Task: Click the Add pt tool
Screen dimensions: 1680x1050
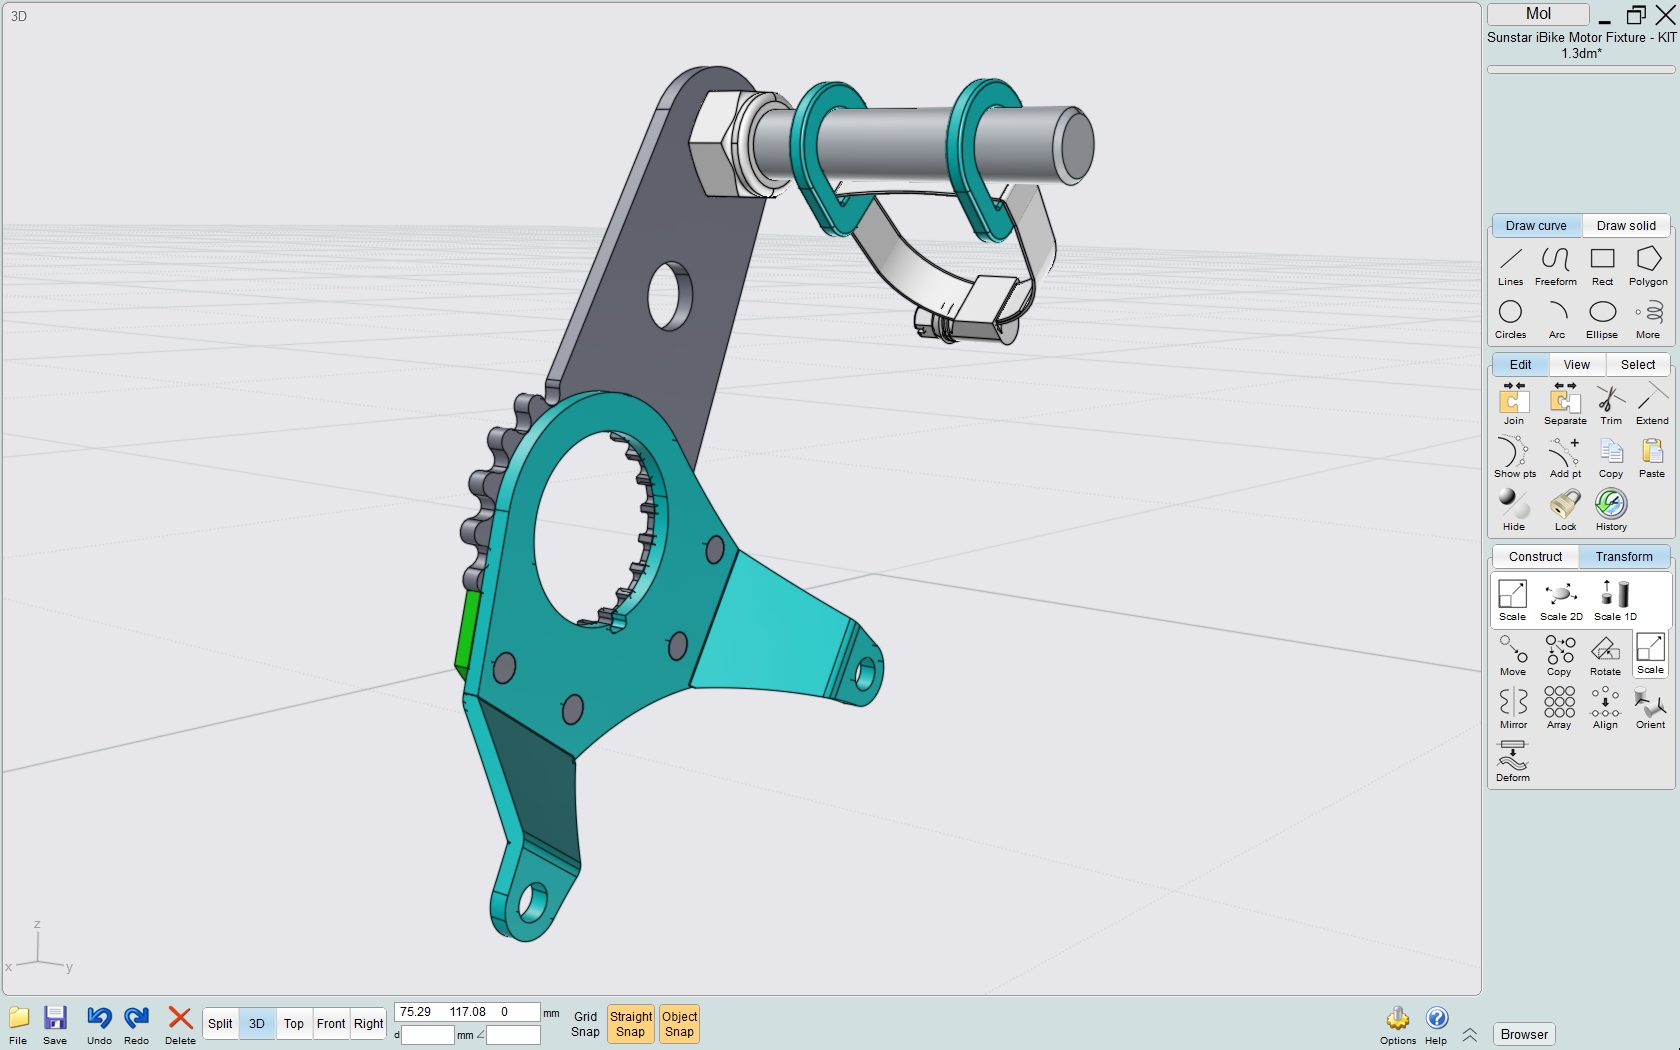Action: coord(1565,458)
